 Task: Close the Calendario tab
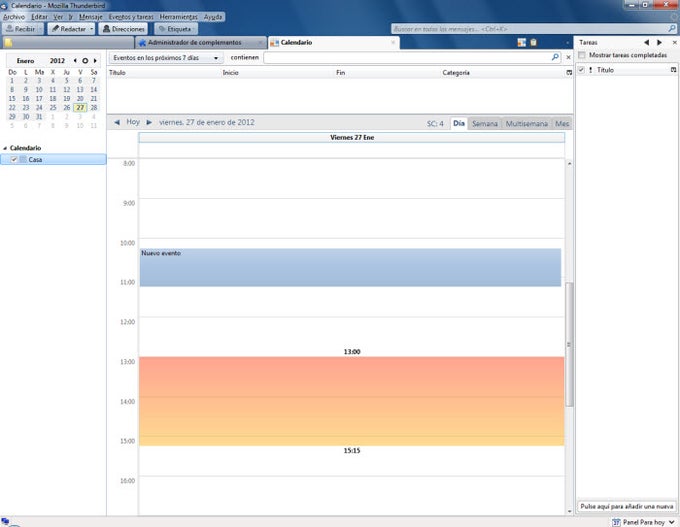(393, 43)
